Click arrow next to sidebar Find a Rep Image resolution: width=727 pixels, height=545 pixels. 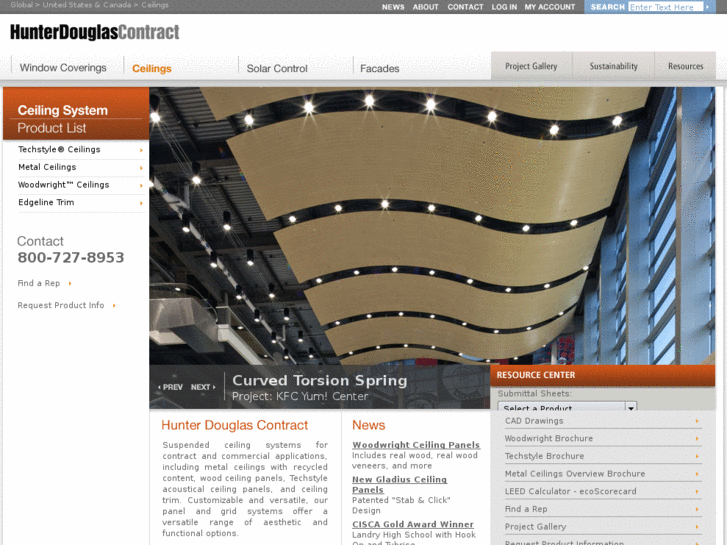pos(70,283)
